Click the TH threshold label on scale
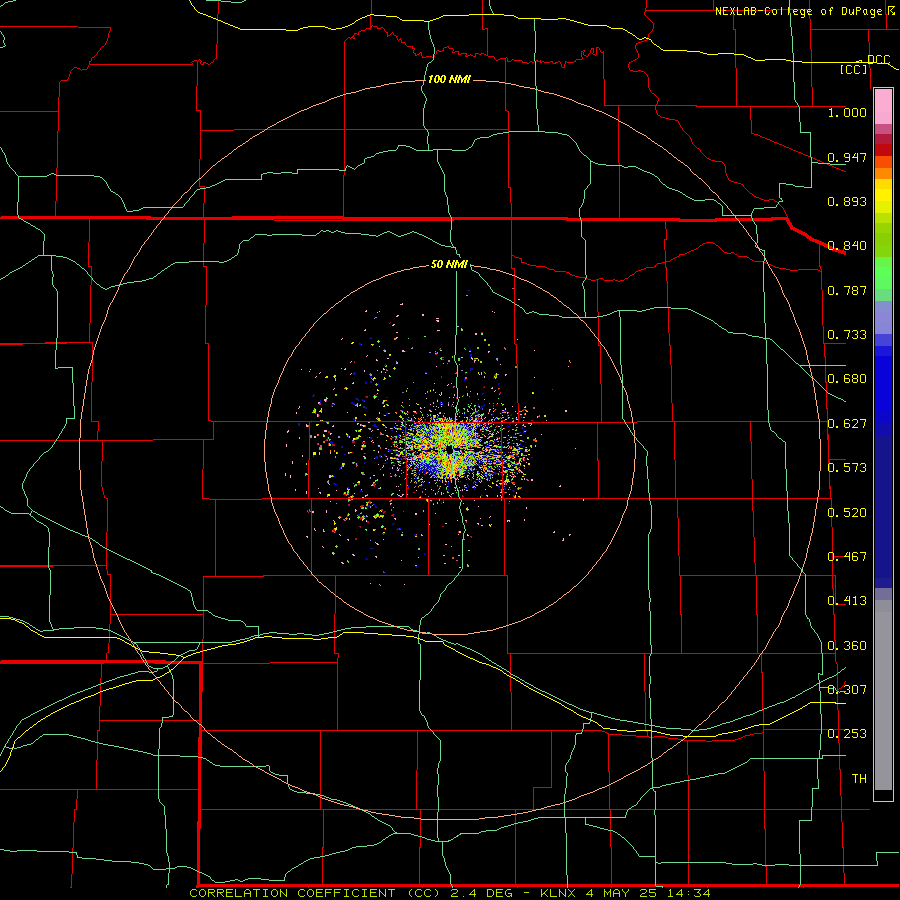 [x=859, y=779]
